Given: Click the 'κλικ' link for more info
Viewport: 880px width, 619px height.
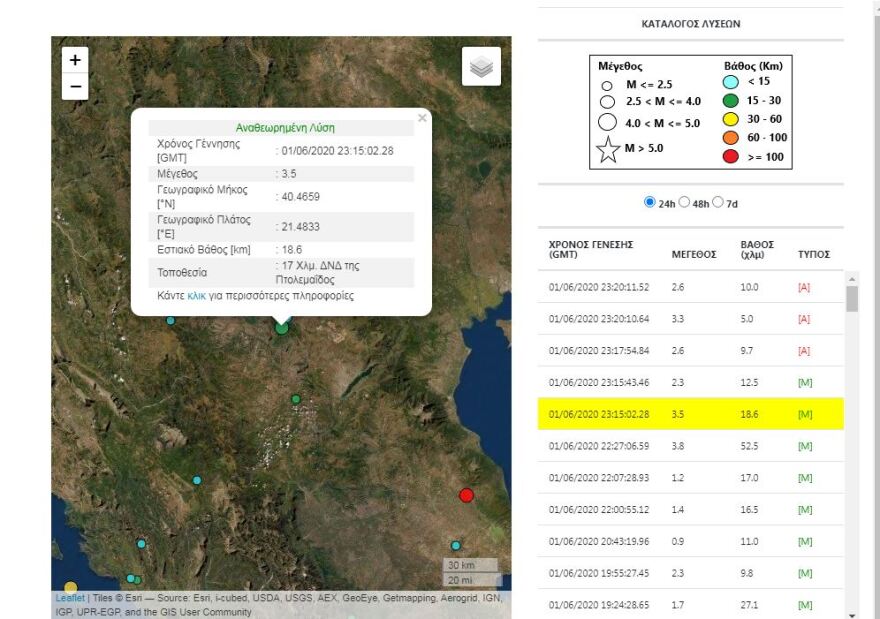Looking at the screenshot, I should [196, 296].
